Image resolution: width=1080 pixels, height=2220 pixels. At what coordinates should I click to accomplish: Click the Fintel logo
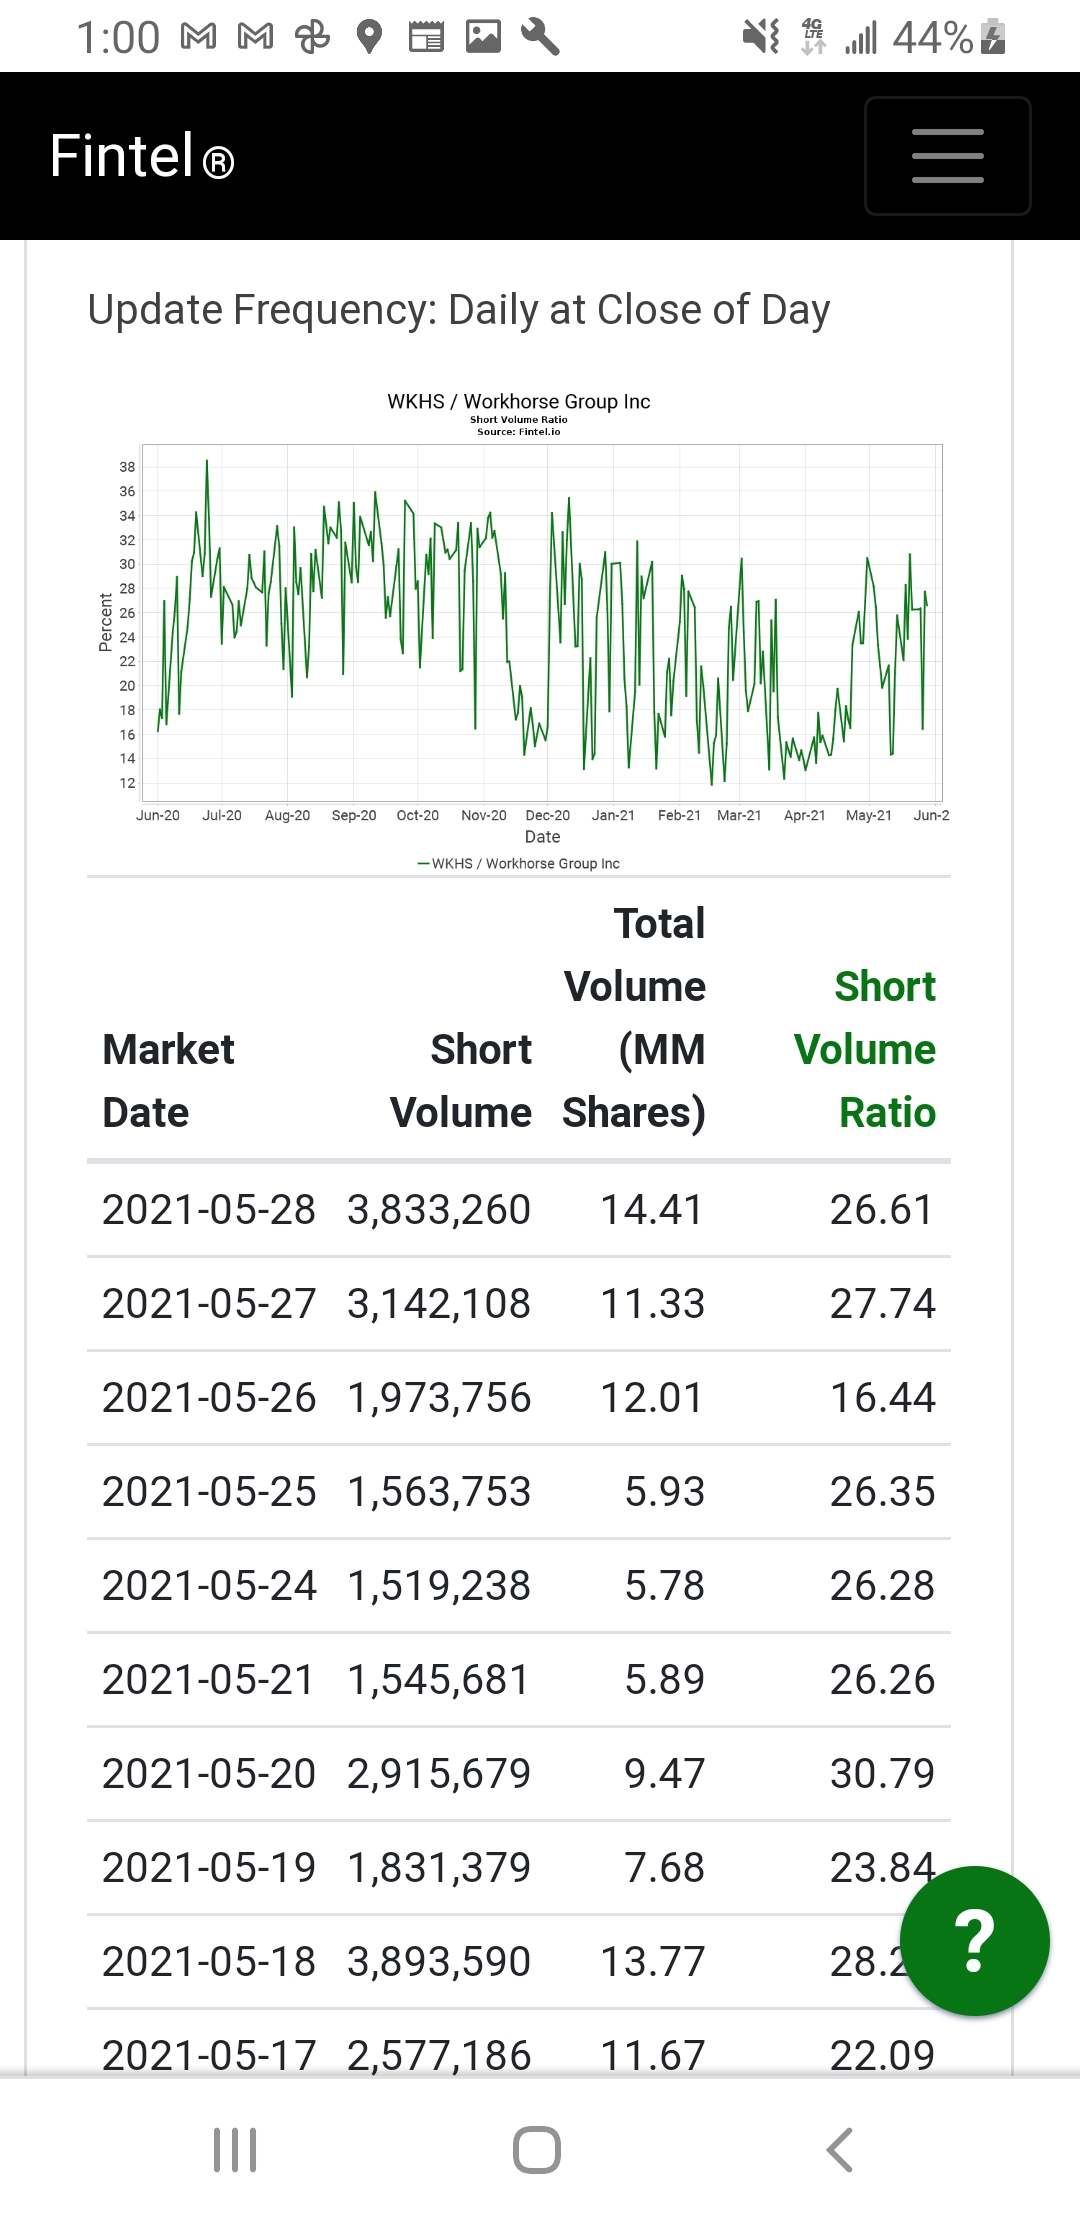pyautogui.click(x=142, y=157)
